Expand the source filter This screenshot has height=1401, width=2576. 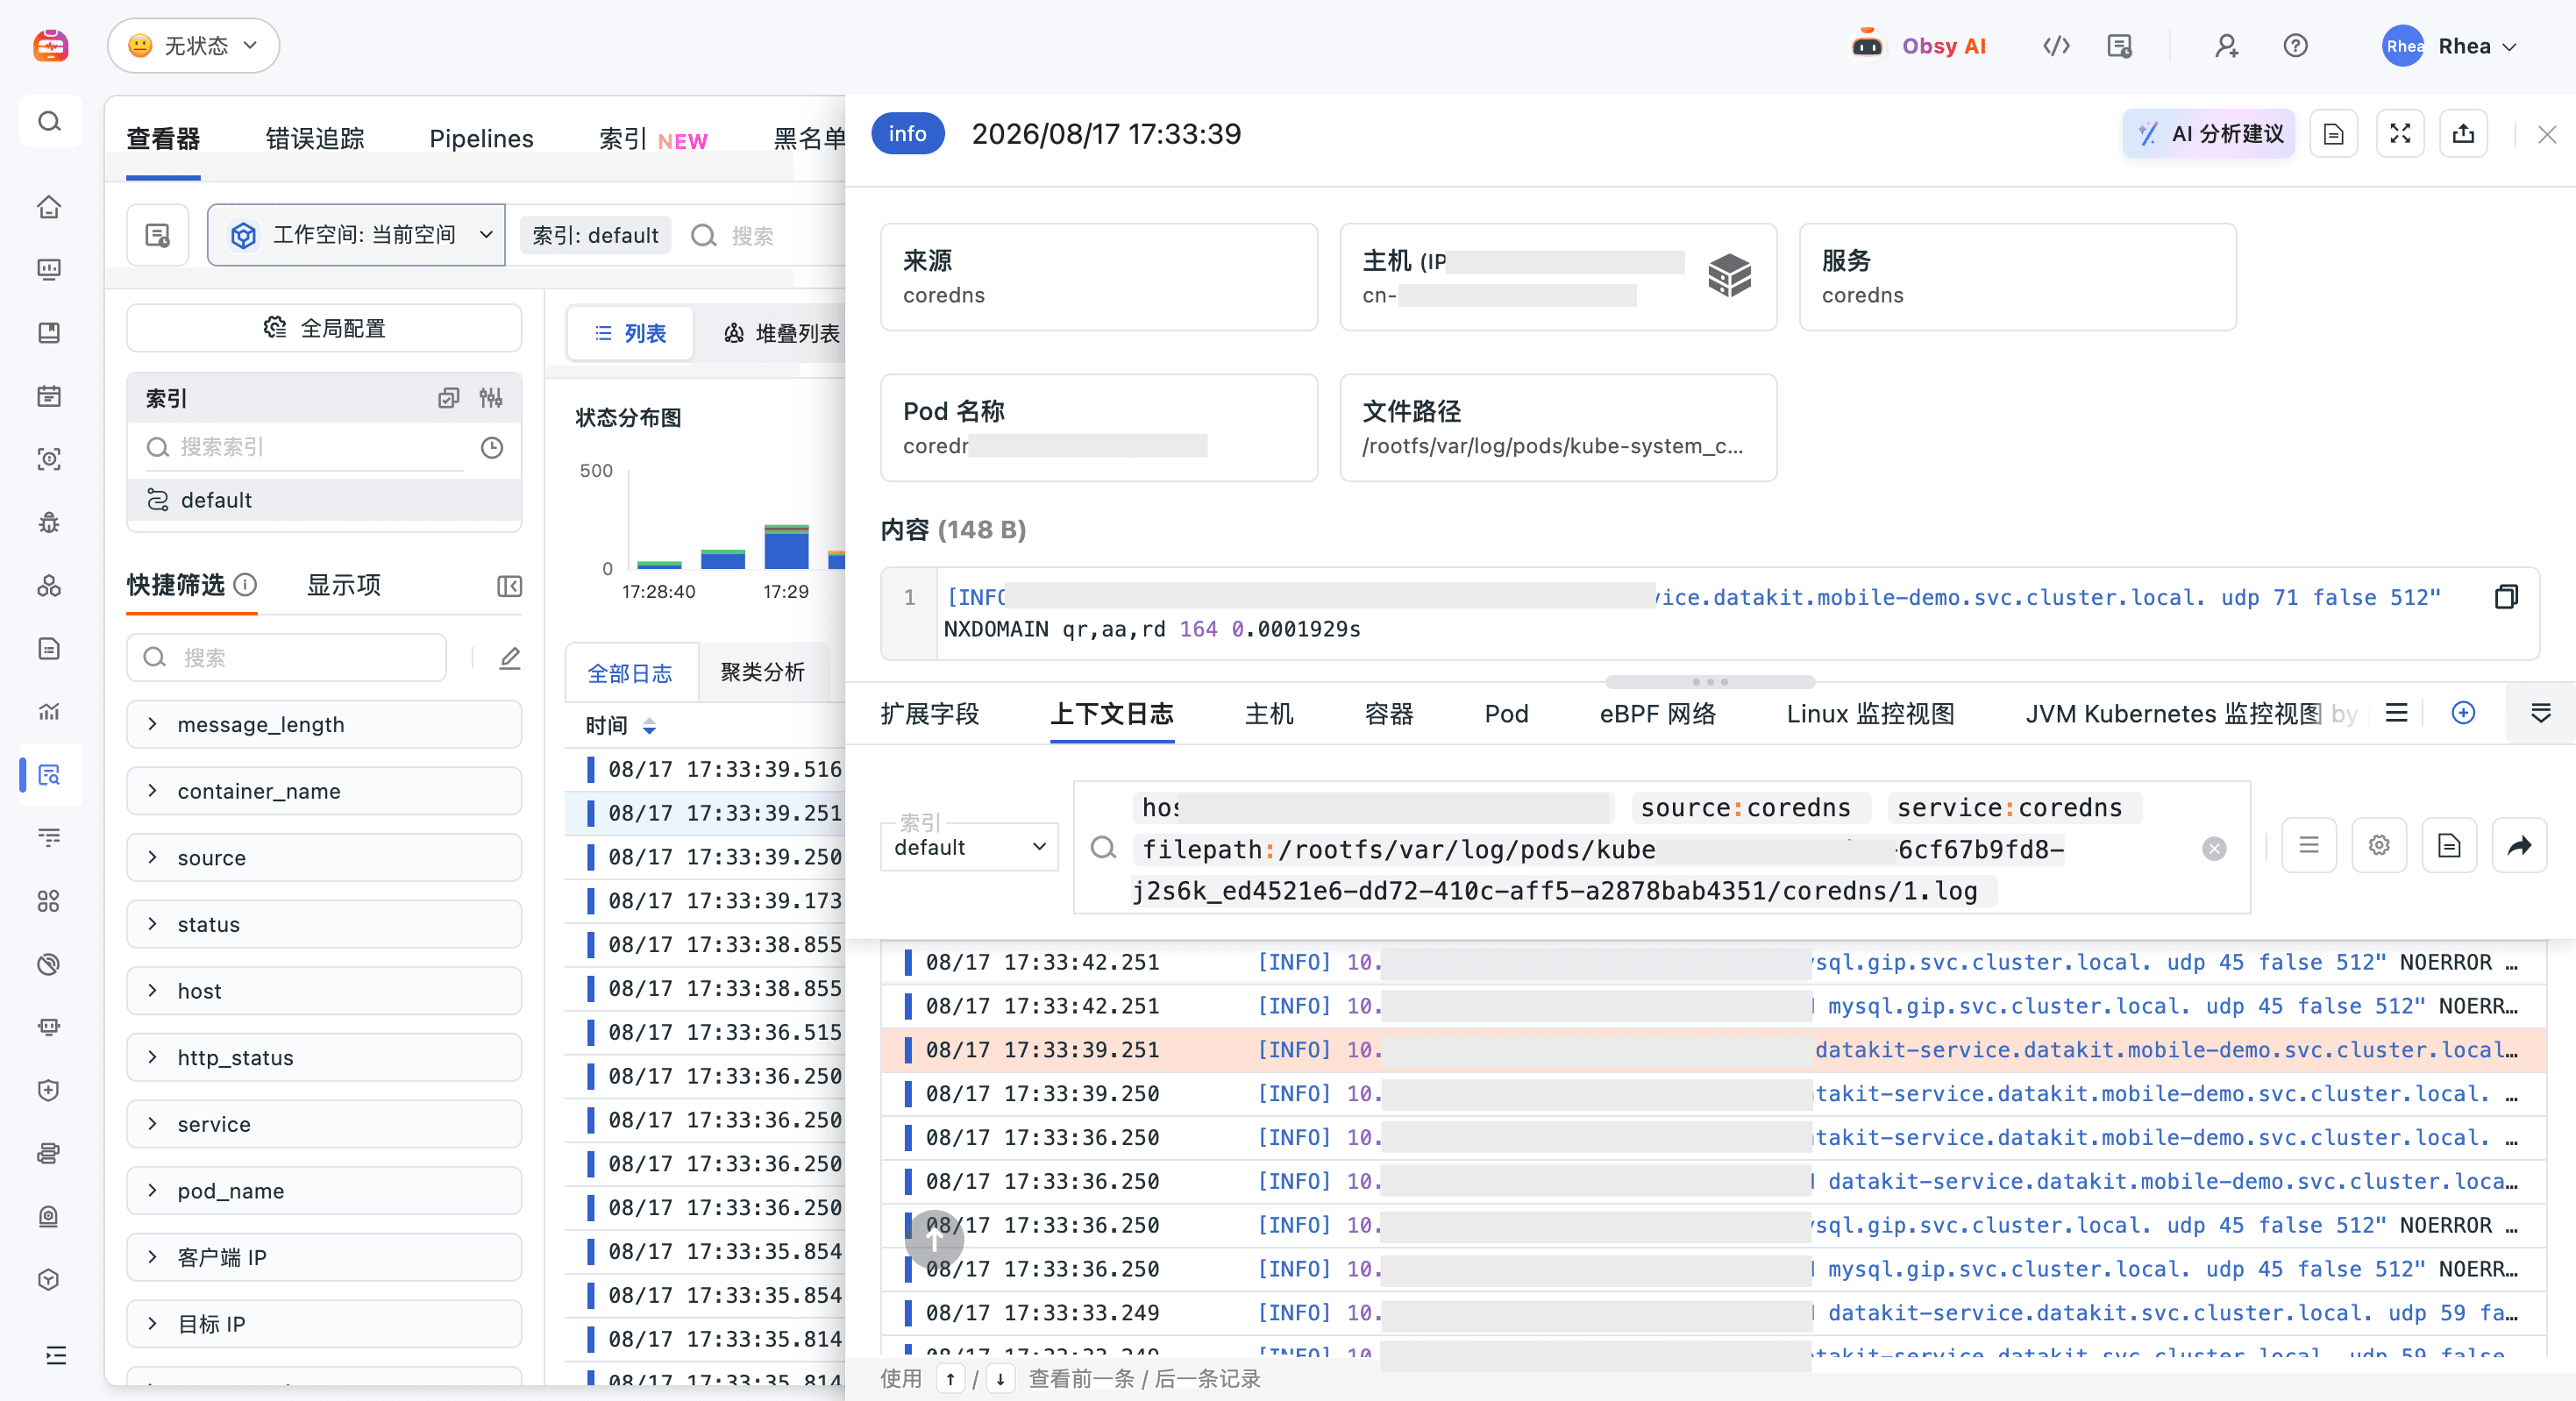pyautogui.click(x=324, y=857)
